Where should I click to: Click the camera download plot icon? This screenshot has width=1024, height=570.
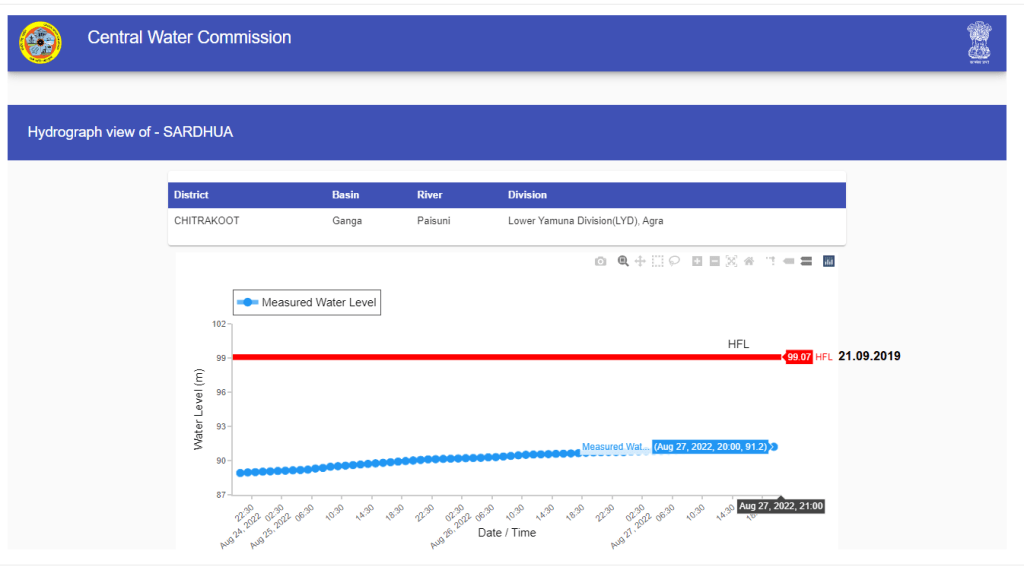600,261
